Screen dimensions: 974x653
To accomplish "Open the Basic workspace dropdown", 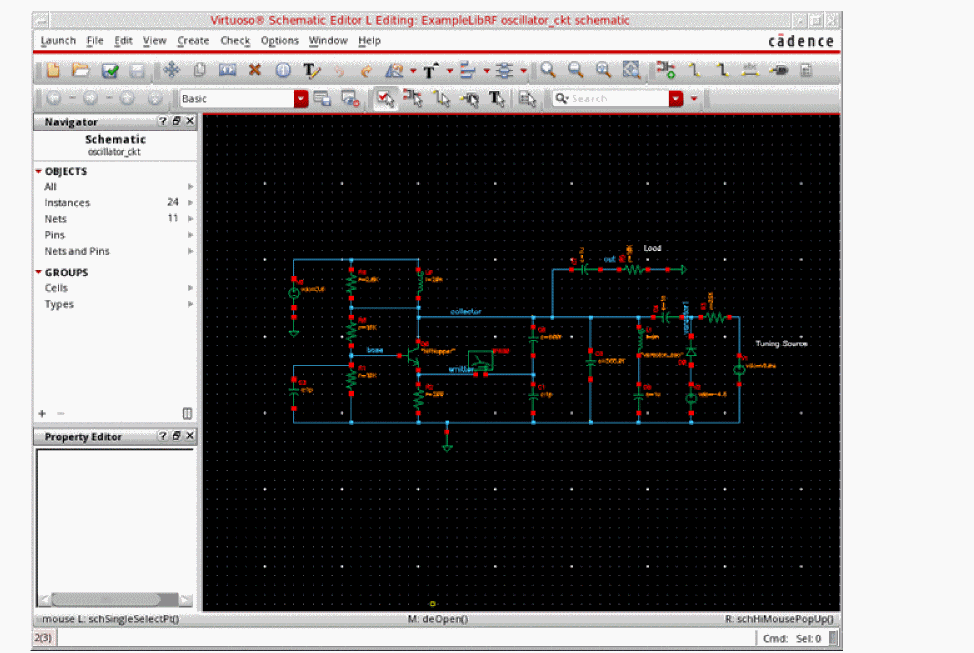I will pyautogui.click(x=300, y=99).
